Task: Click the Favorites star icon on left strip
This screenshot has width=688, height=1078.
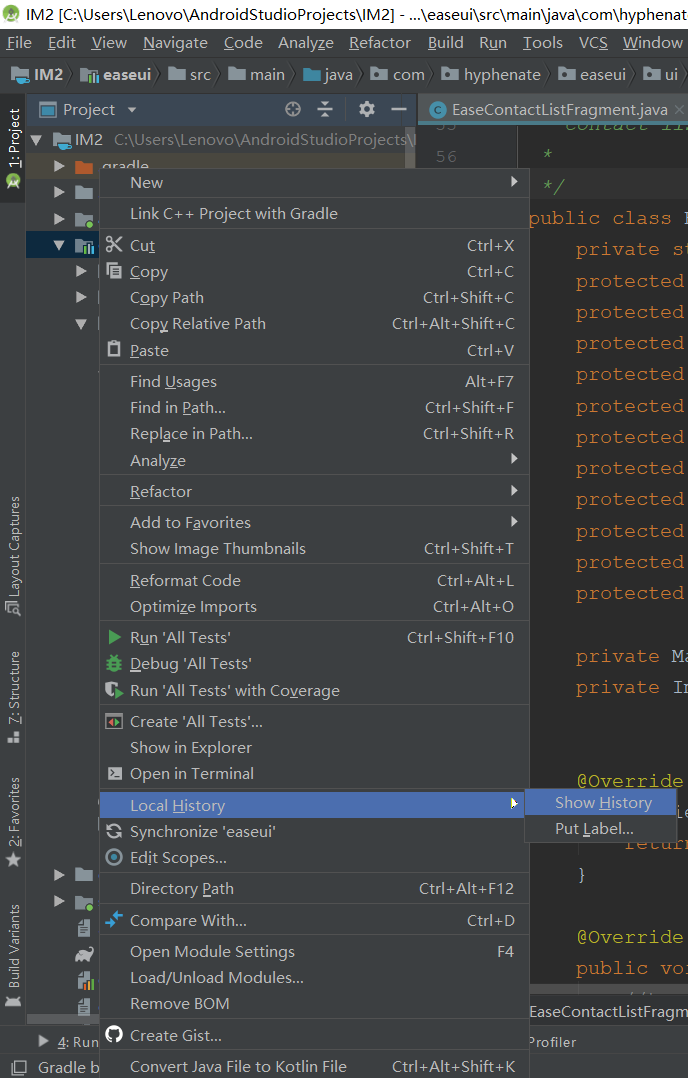Action: click(x=13, y=859)
